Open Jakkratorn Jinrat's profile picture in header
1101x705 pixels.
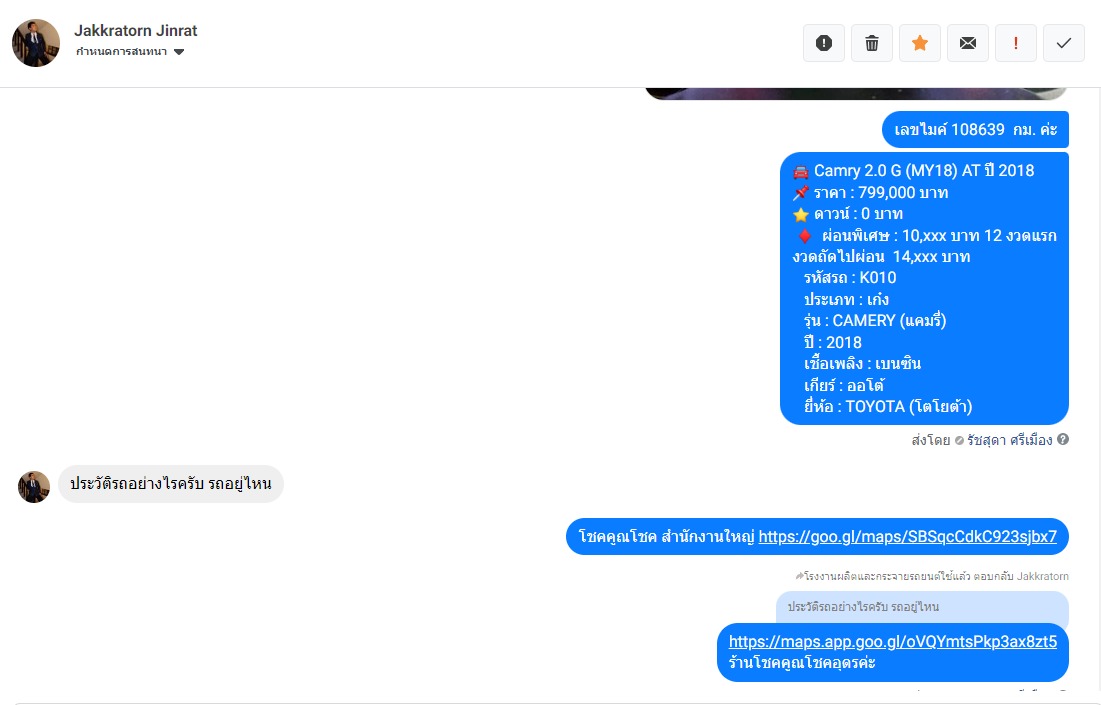coord(36,43)
